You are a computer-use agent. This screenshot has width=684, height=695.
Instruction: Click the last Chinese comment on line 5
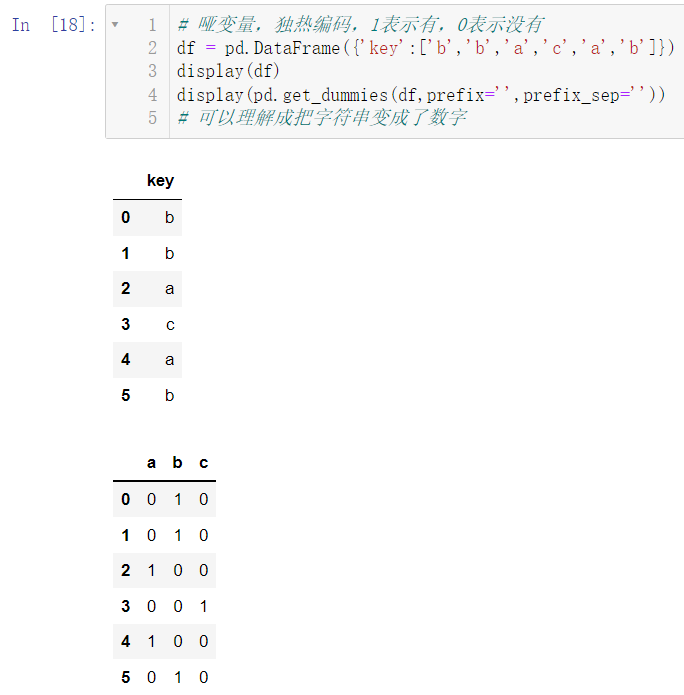tap(322, 118)
